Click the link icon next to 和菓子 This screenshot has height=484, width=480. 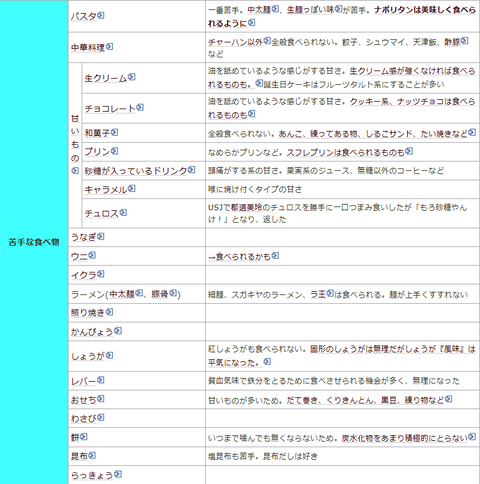(x=114, y=132)
